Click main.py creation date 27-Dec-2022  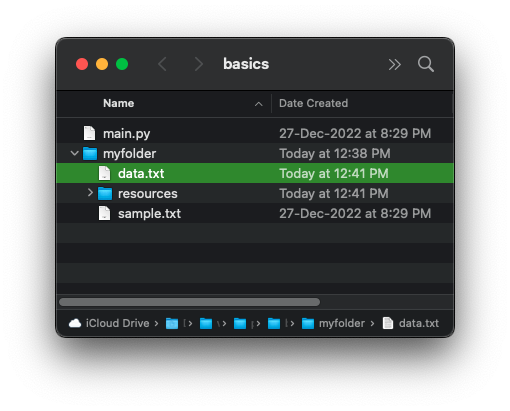pos(355,134)
